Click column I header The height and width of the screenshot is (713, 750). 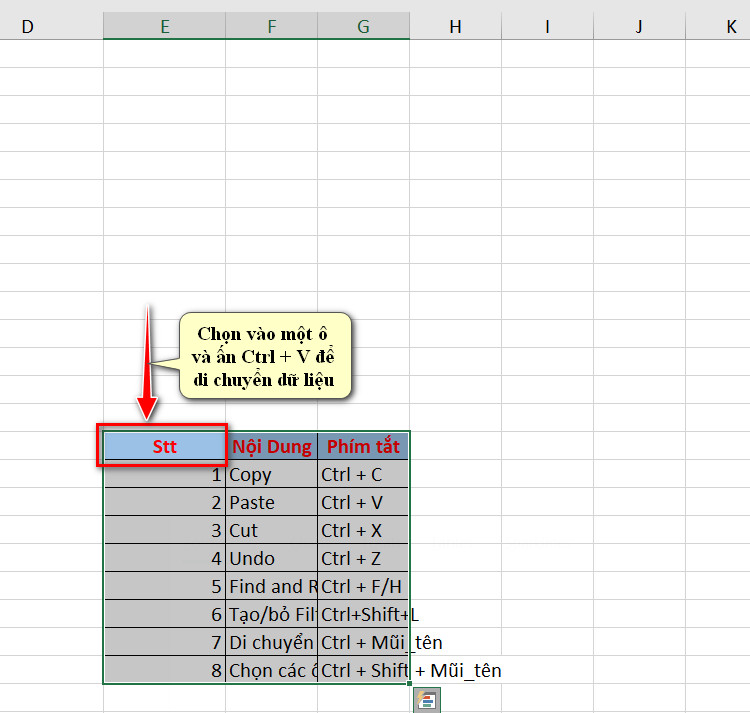pos(547,26)
